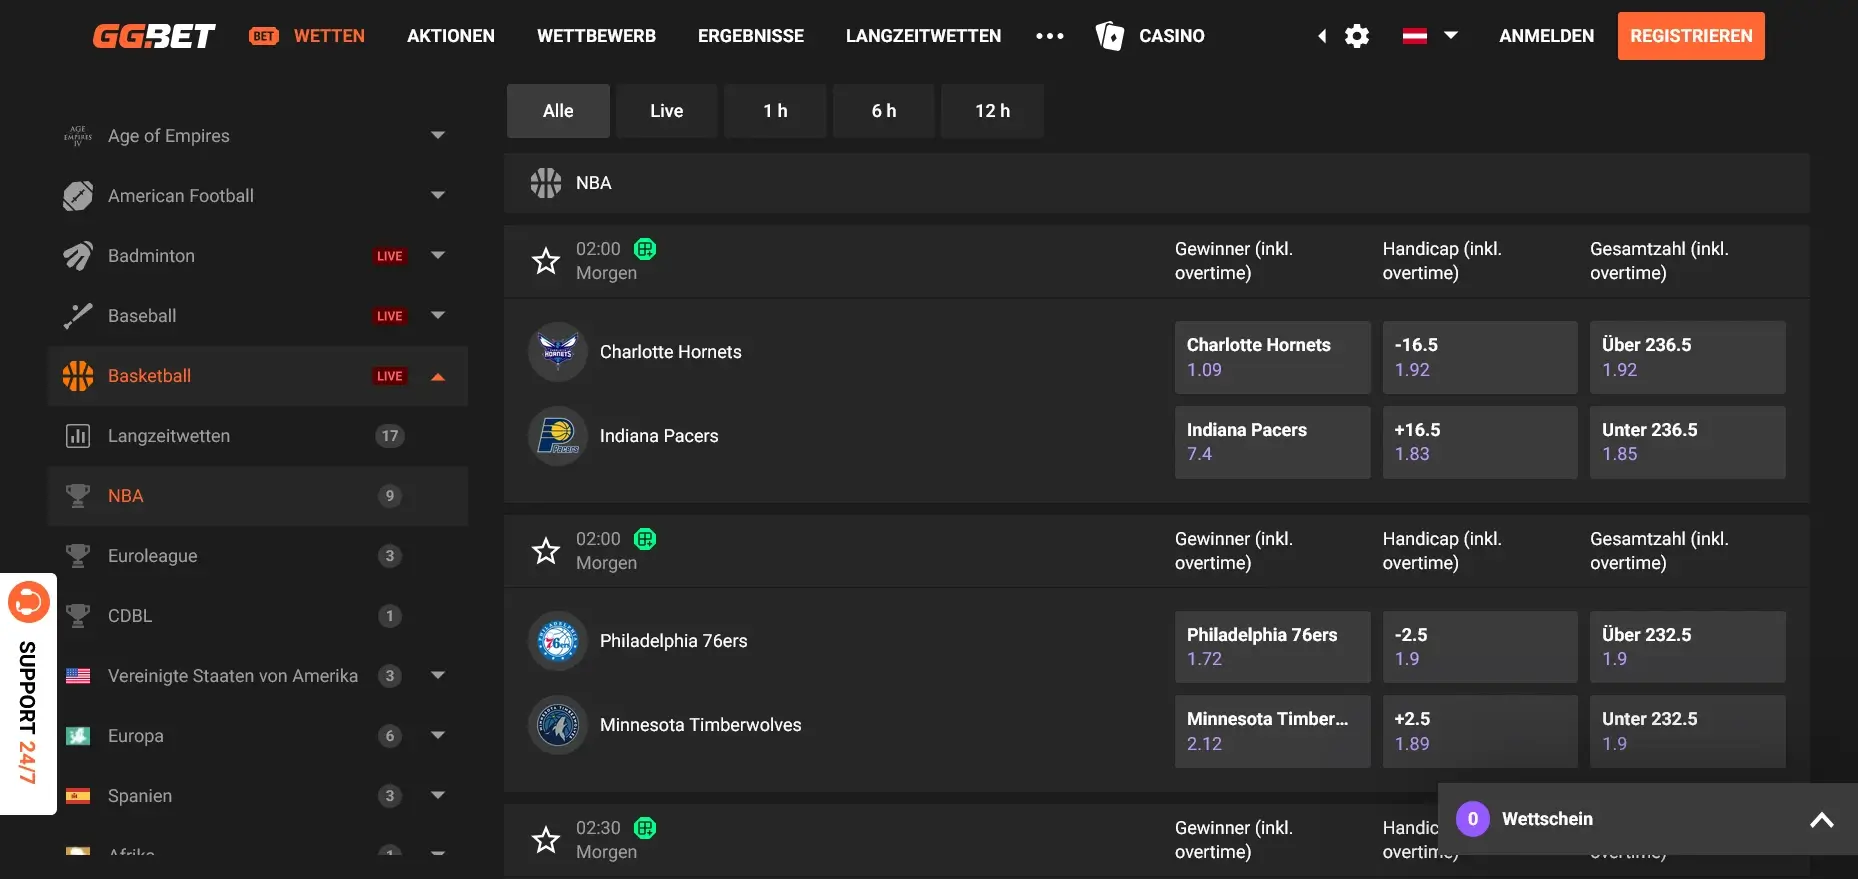Click the ANMELDEN link
1858x879 pixels.
tap(1546, 36)
